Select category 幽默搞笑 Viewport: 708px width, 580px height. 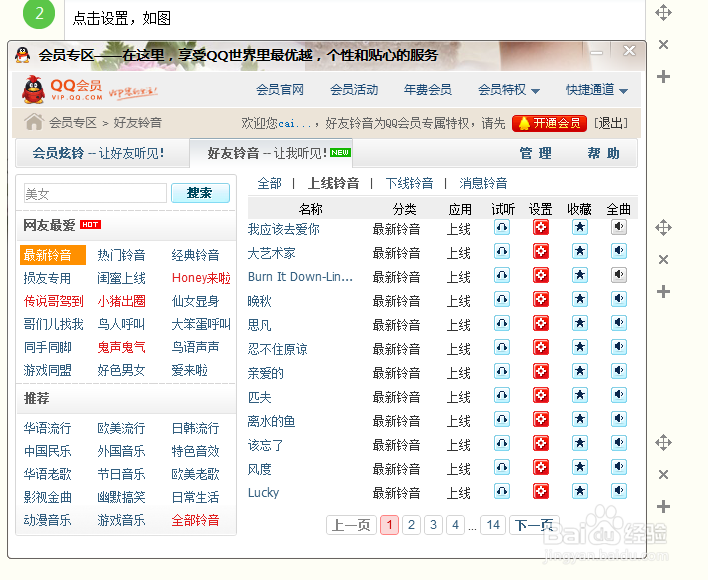click(121, 497)
